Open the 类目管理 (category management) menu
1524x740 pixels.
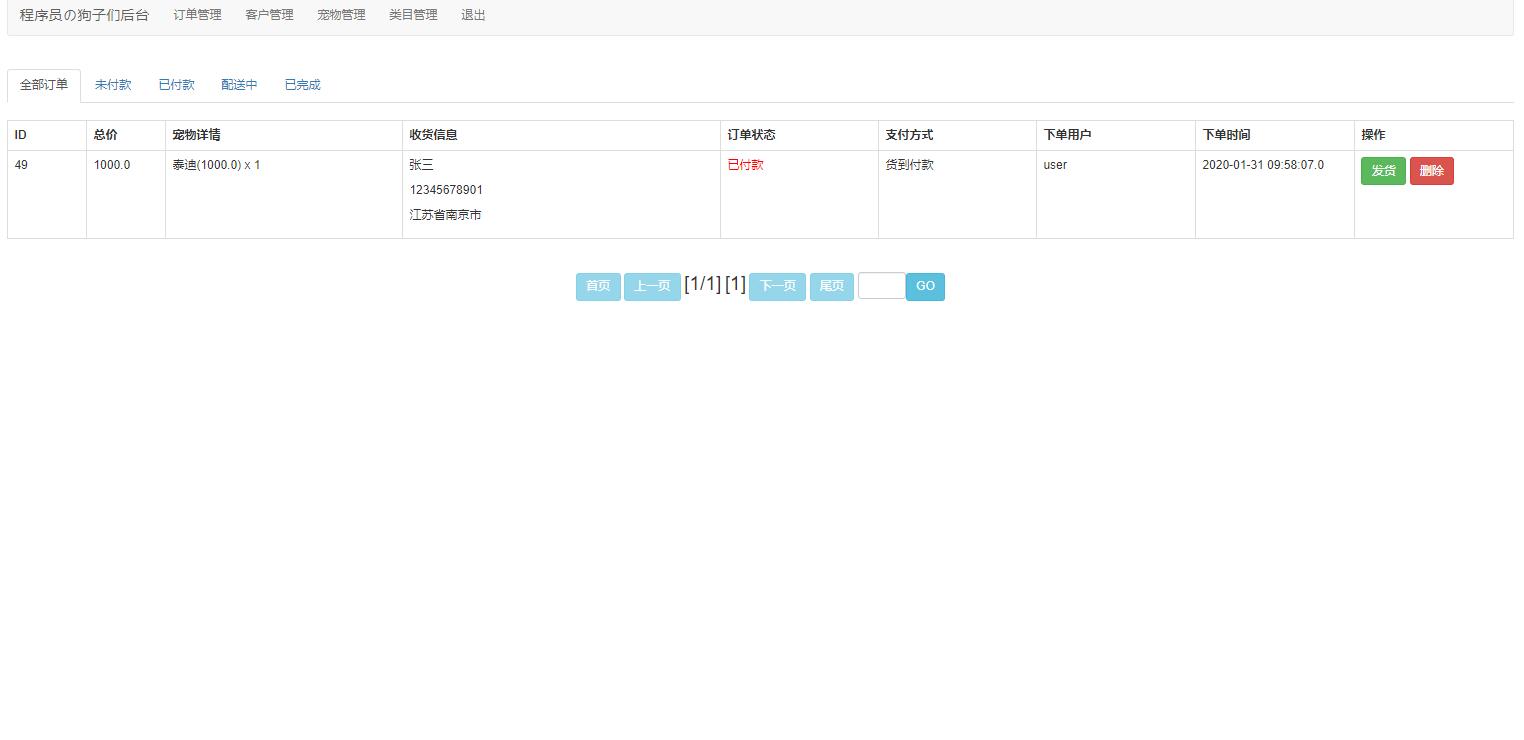(412, 15)
